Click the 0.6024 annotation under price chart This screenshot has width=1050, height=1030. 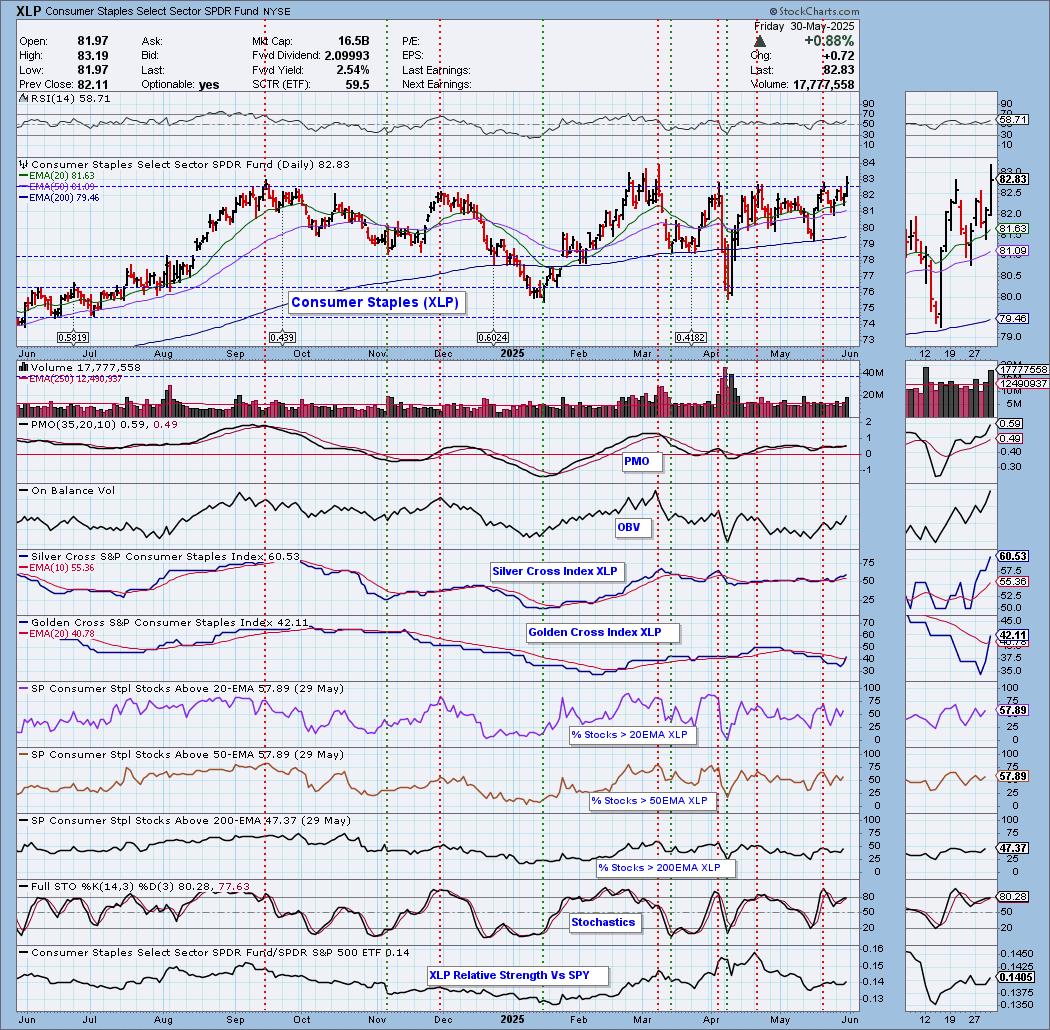click(493, 338)
